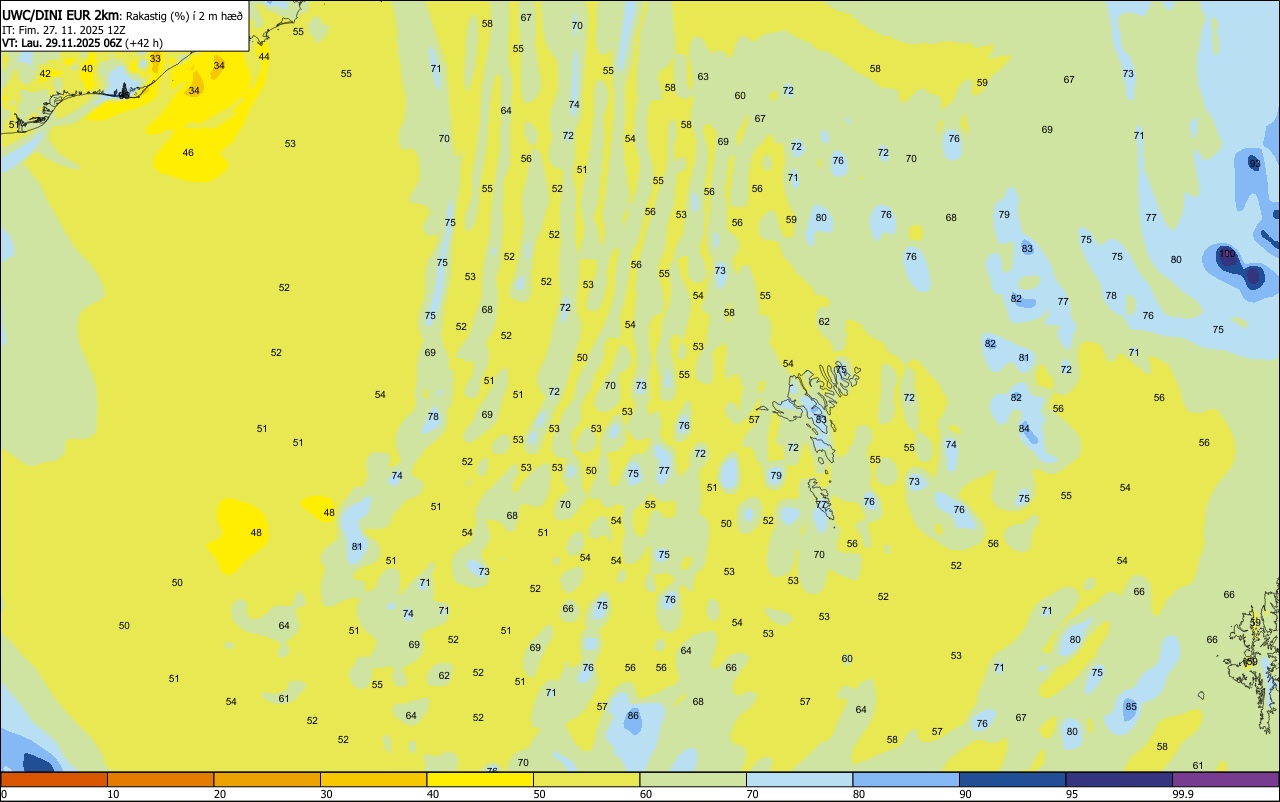
Task: Click the '42' humidity value on the map
Action: (x=45, y=74)
